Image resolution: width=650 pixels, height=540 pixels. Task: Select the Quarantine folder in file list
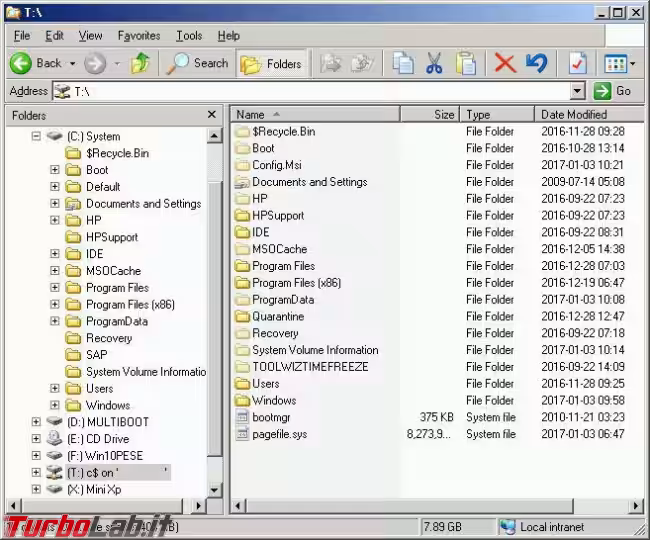(x=278, y=317)
